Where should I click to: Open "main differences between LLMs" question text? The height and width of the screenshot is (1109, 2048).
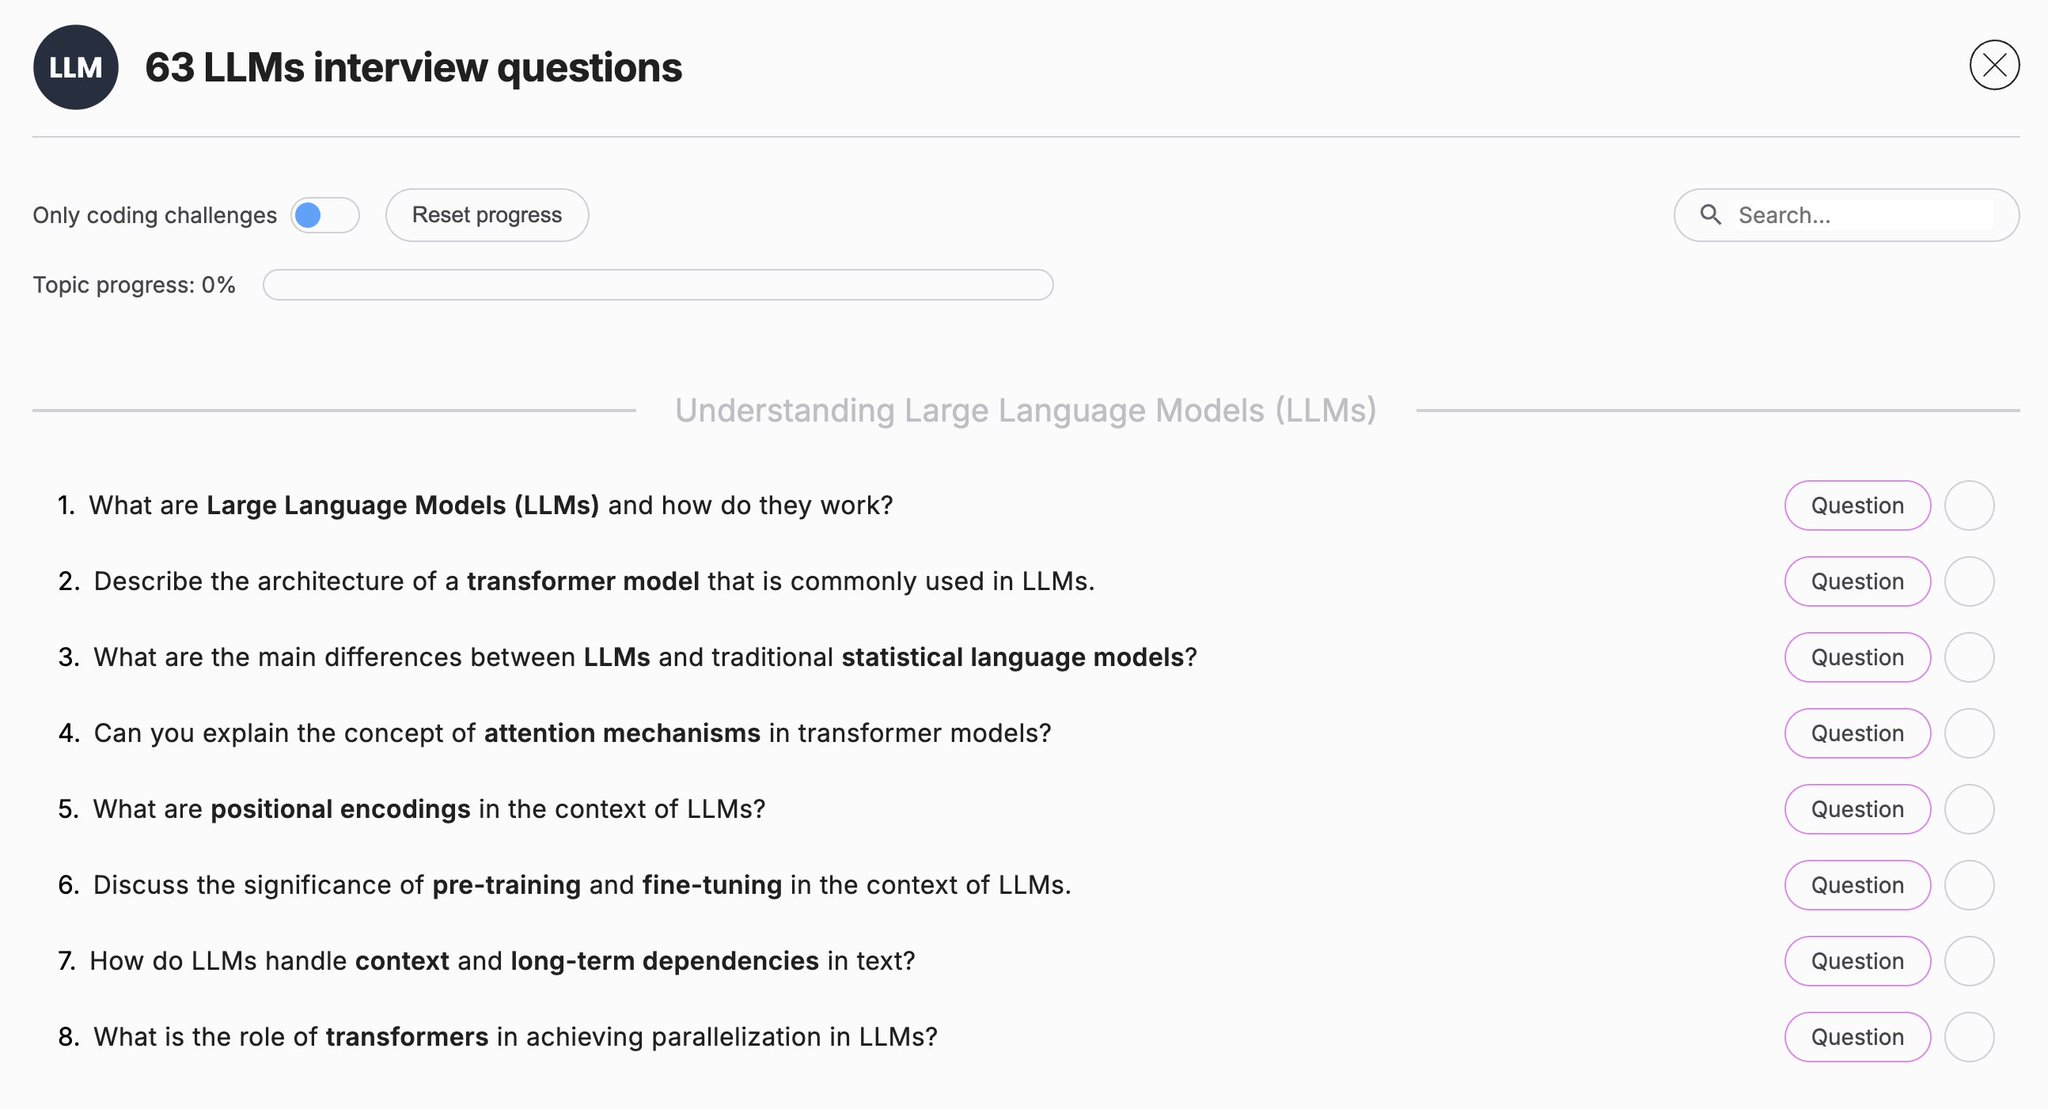click(x=645, y=657)
